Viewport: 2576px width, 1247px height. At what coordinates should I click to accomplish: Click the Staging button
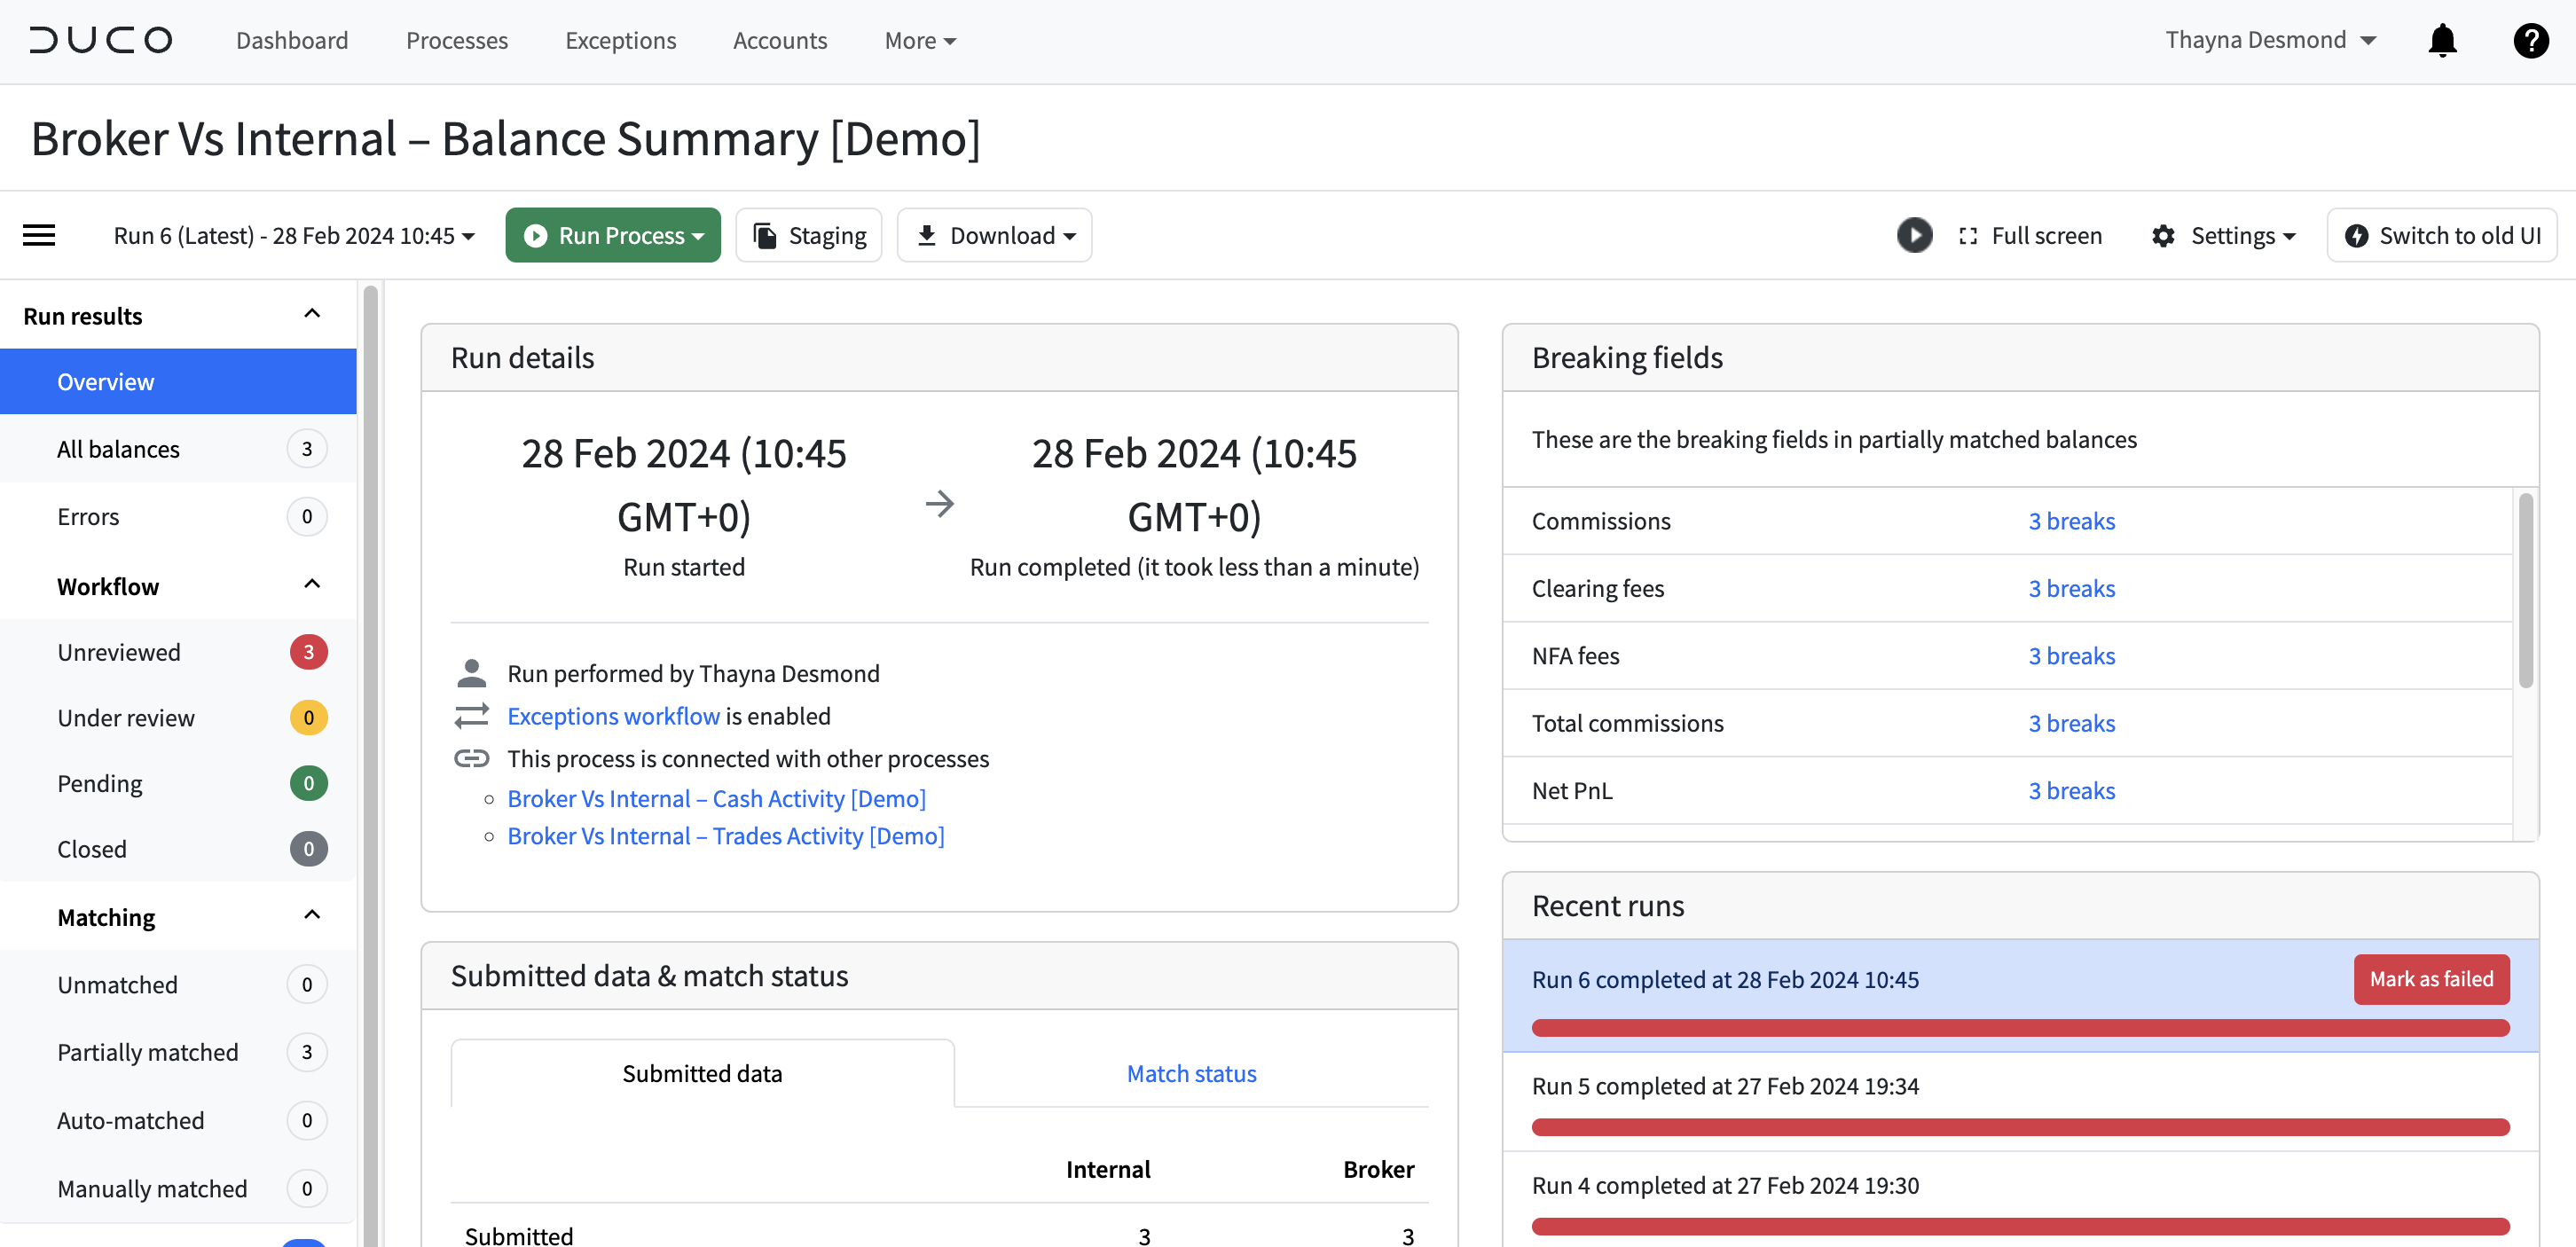coord(808,235)
